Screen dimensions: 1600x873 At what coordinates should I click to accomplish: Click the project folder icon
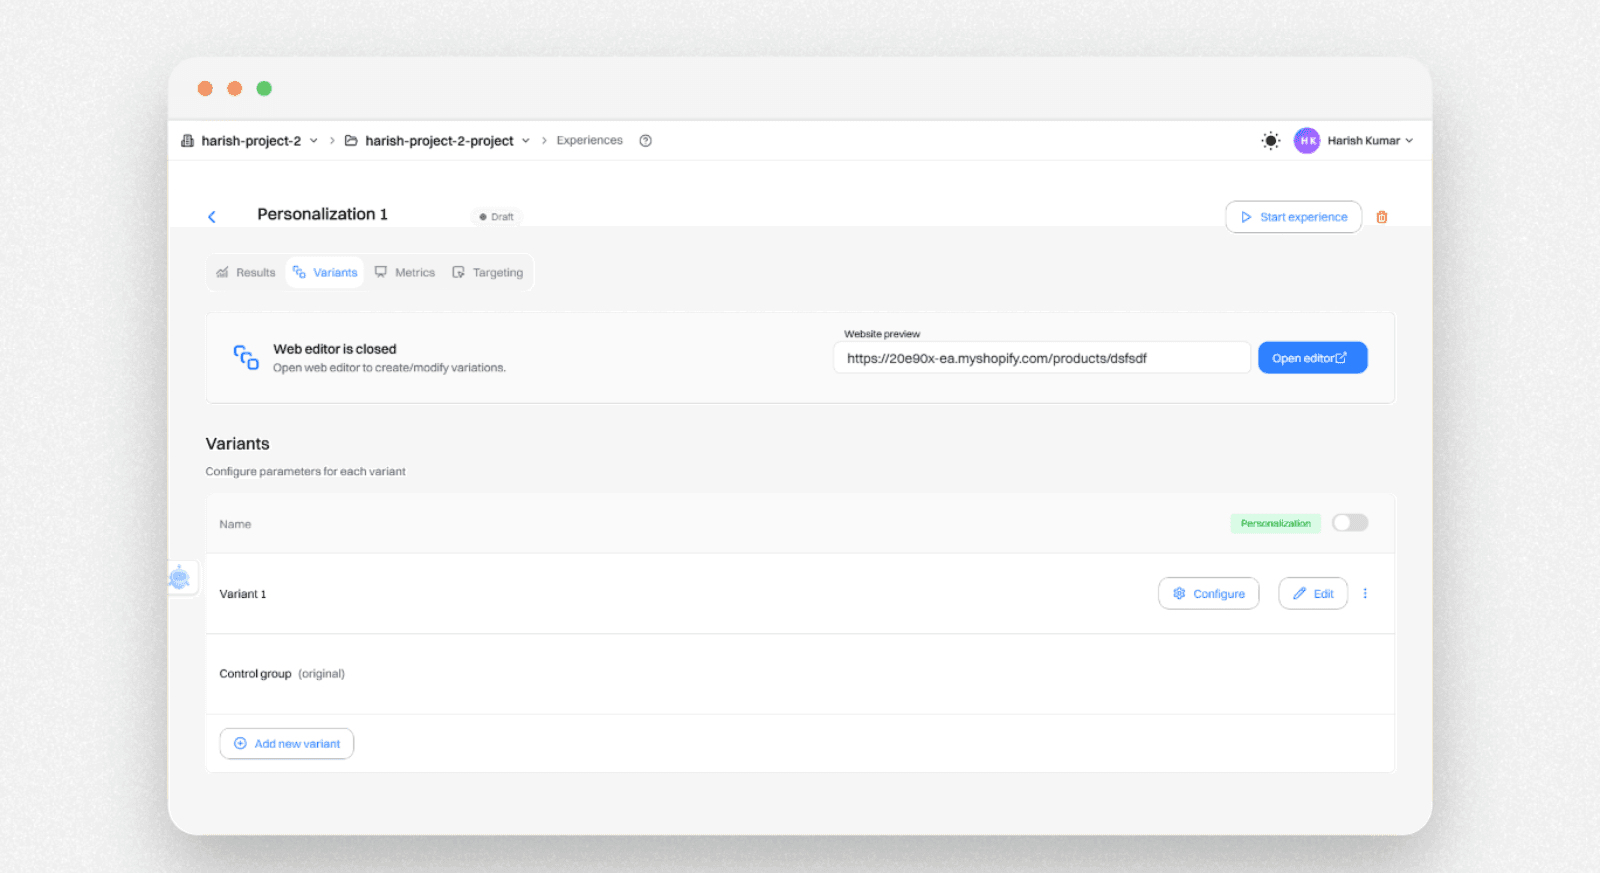point(351,141)
